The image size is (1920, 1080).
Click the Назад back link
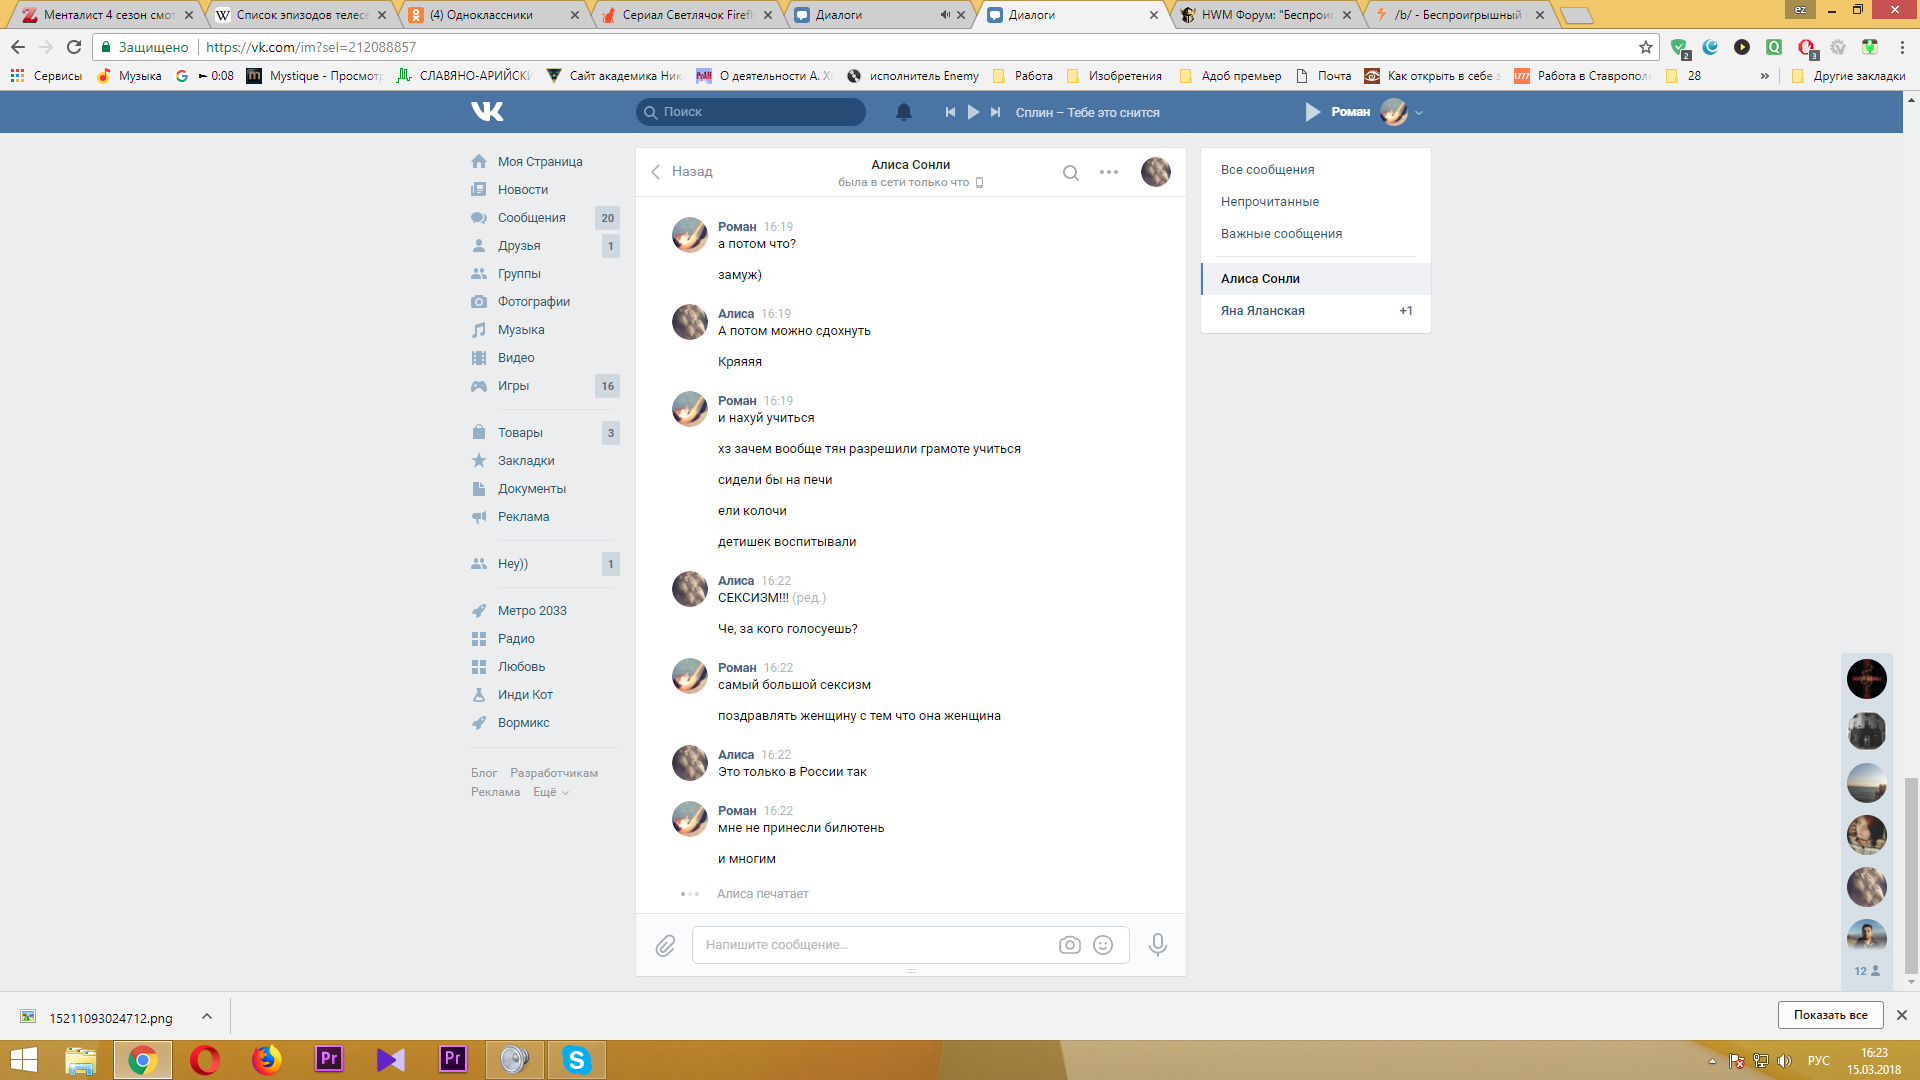682,172
